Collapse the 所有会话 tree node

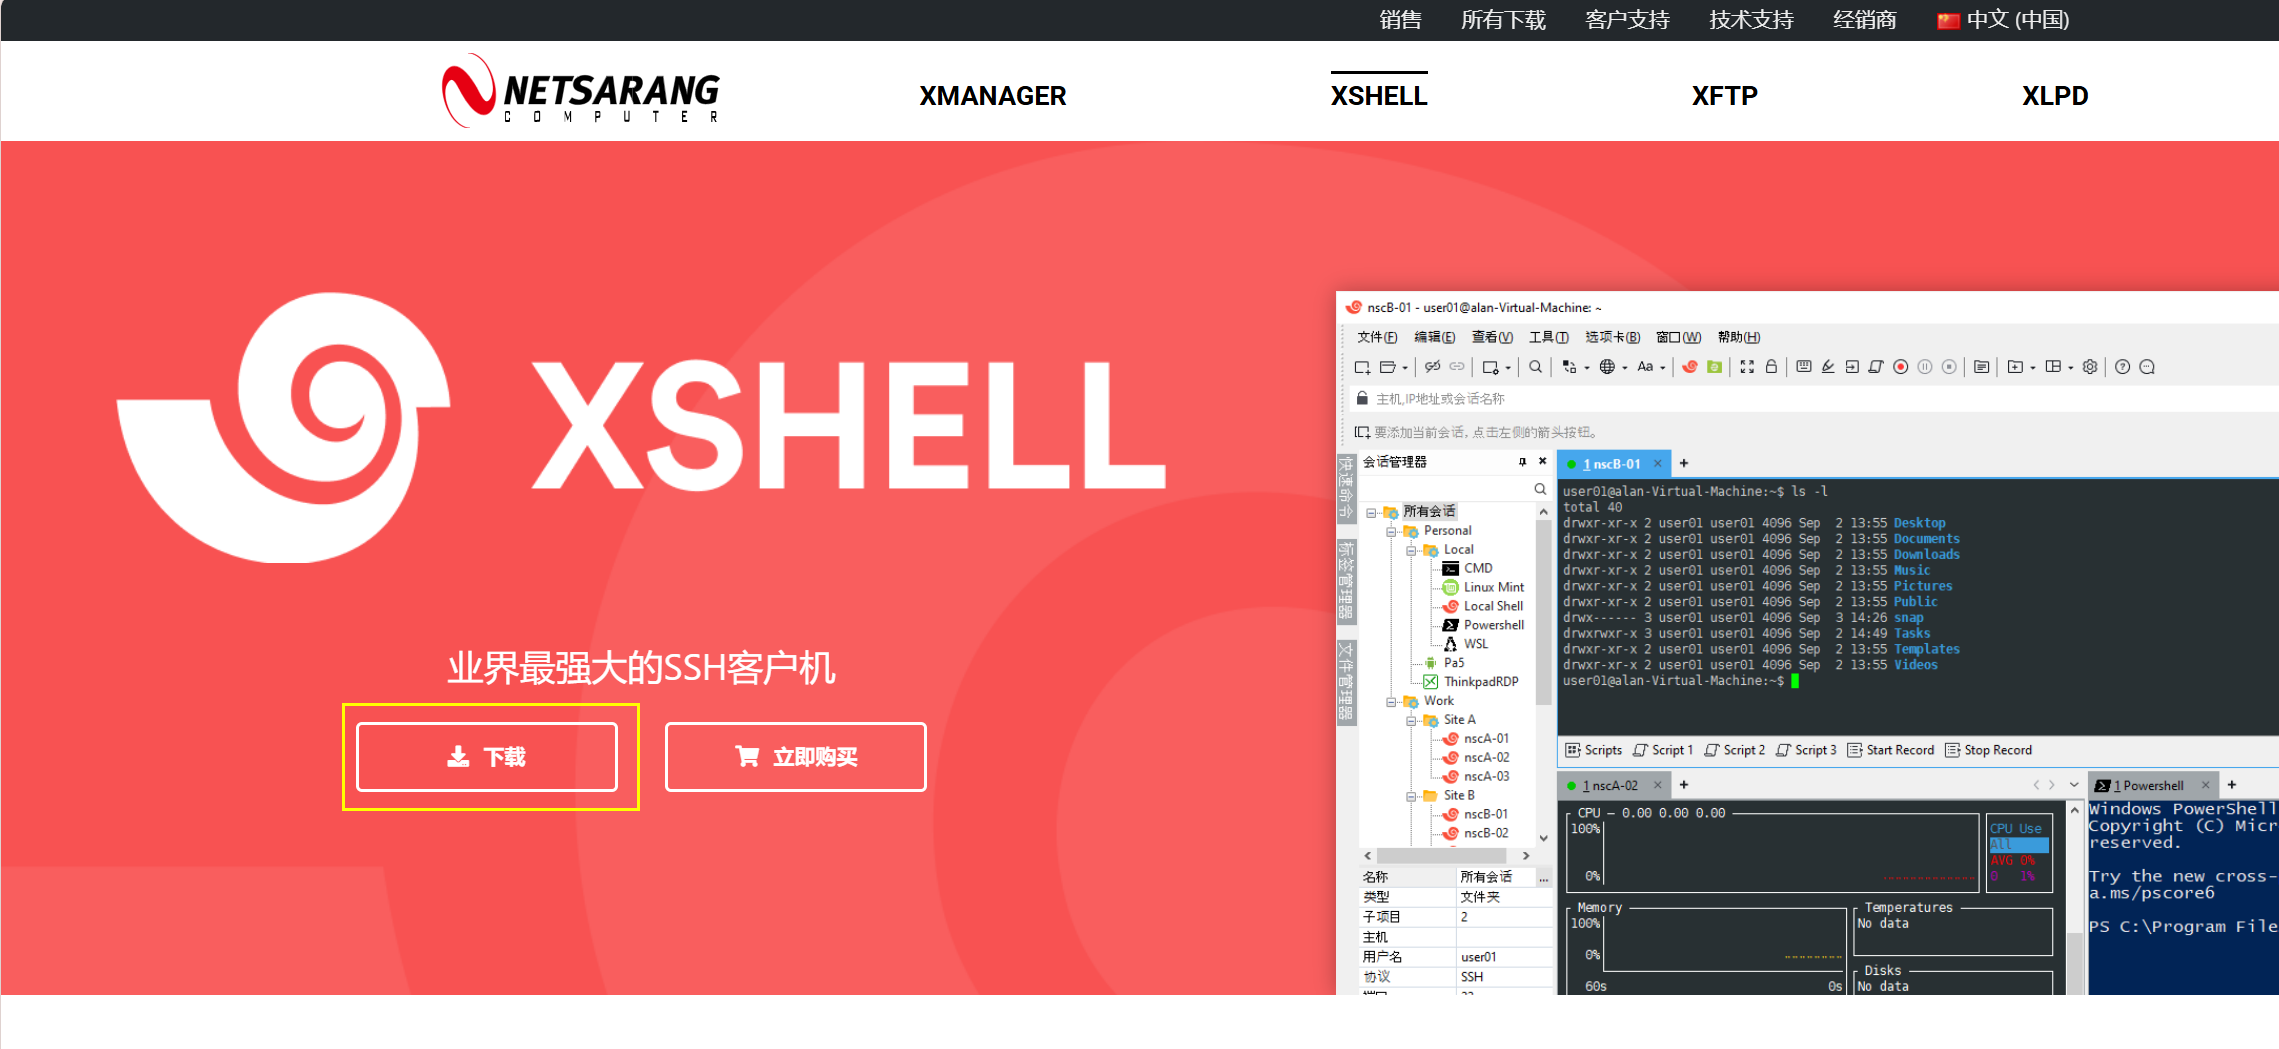(x=1371, y=512)
